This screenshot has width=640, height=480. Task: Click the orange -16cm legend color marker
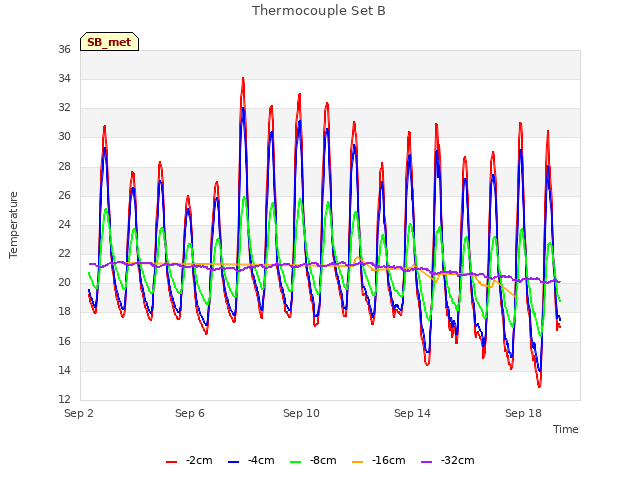pyautogui.click(x=358, y=462)
